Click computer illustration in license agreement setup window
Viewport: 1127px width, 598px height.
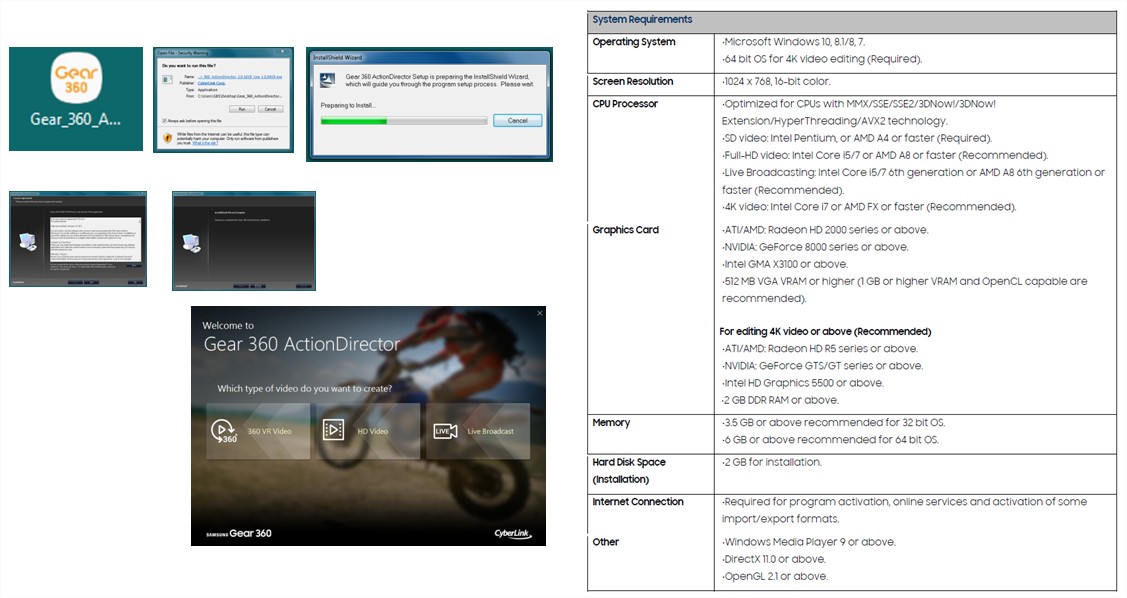pyautogui.click(x=28, y=242)
